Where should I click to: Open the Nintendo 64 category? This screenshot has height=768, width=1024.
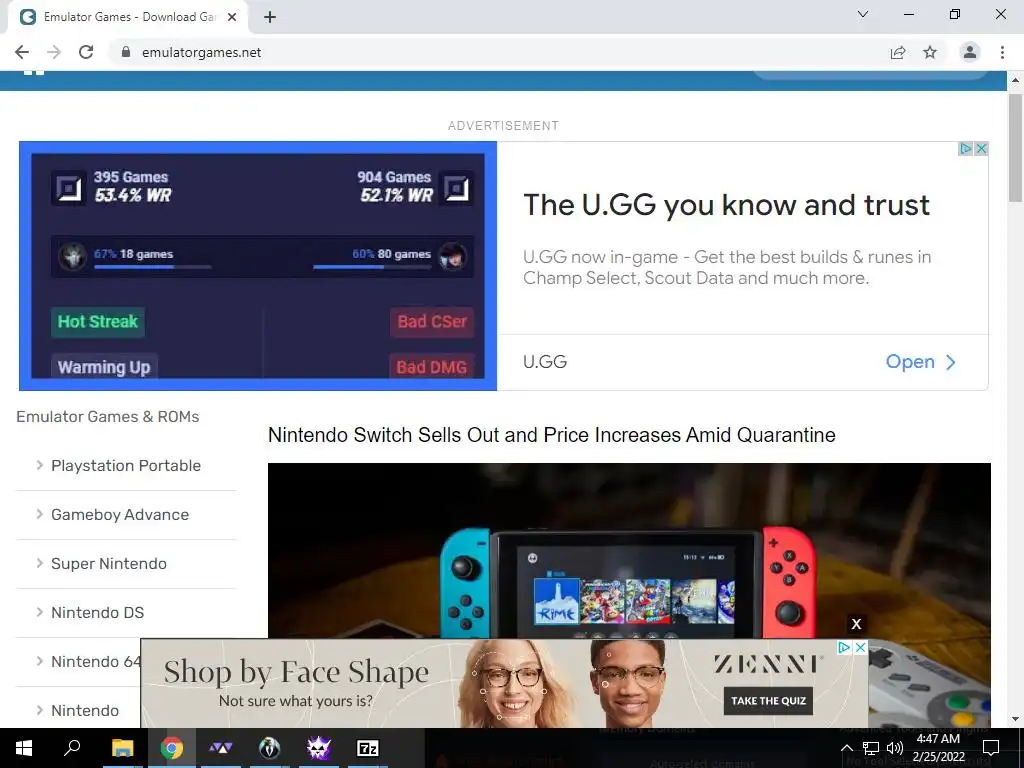[96, 662]
